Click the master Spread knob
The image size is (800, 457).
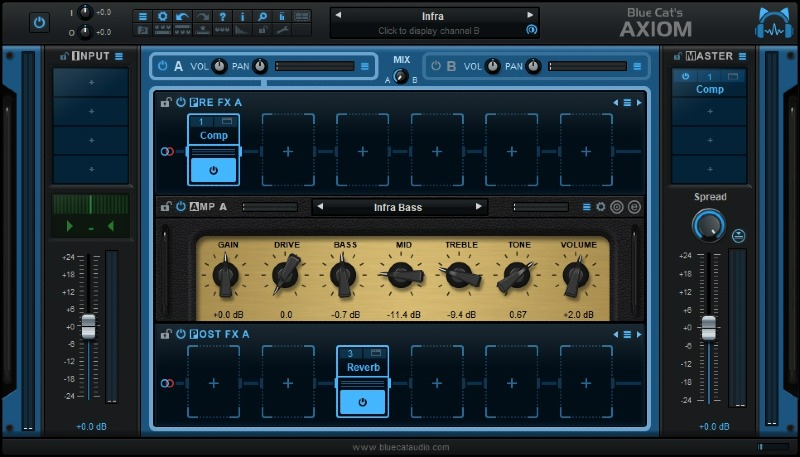click(709, 225)
